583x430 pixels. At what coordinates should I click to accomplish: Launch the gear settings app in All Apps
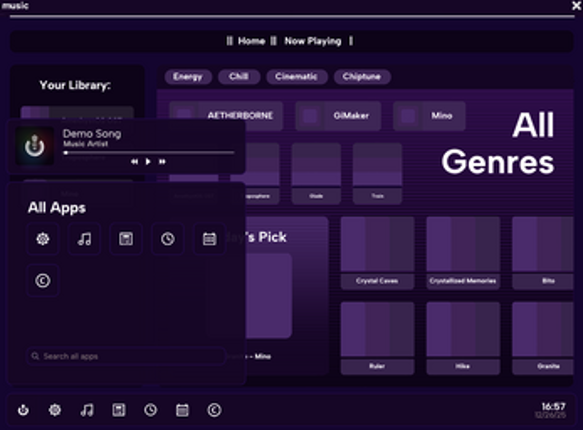43,239
